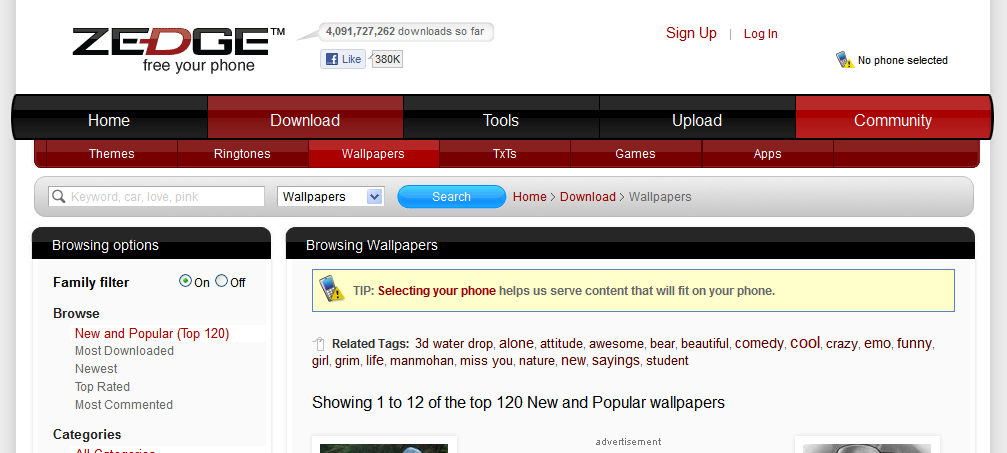
Task: Open the alone tag
Action: pos(516,343)
